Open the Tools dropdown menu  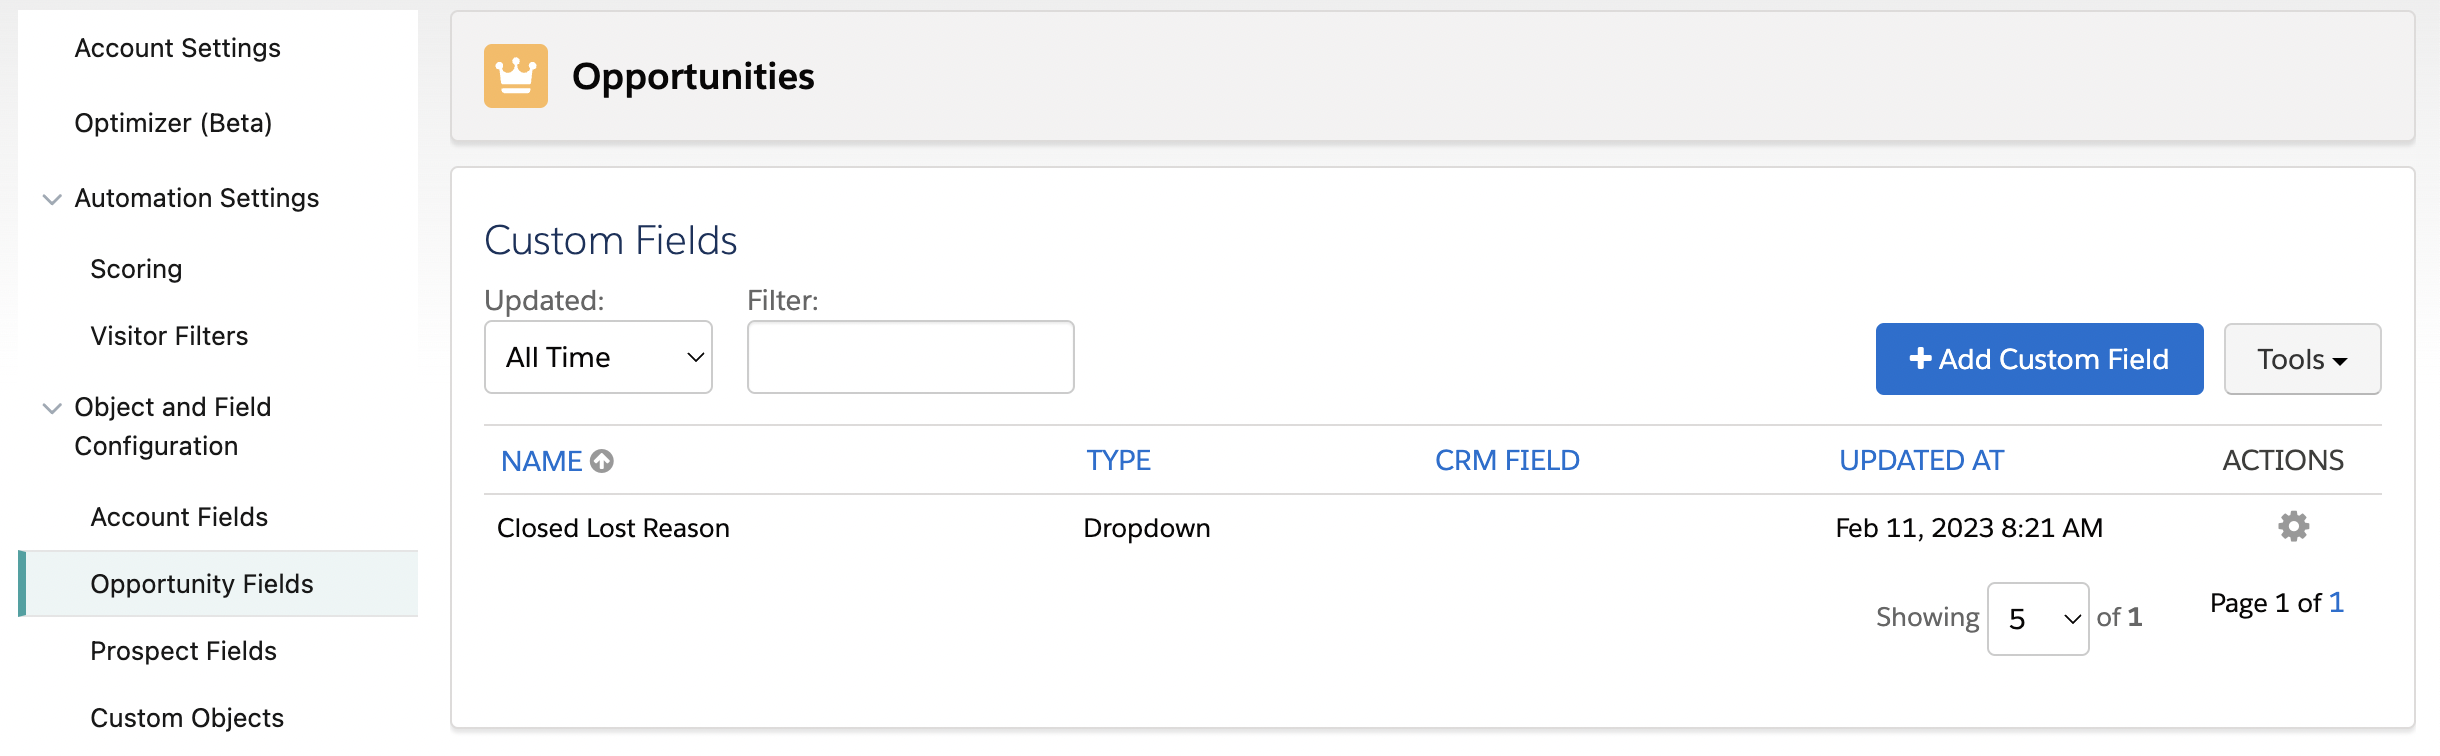click(2302, 359)
